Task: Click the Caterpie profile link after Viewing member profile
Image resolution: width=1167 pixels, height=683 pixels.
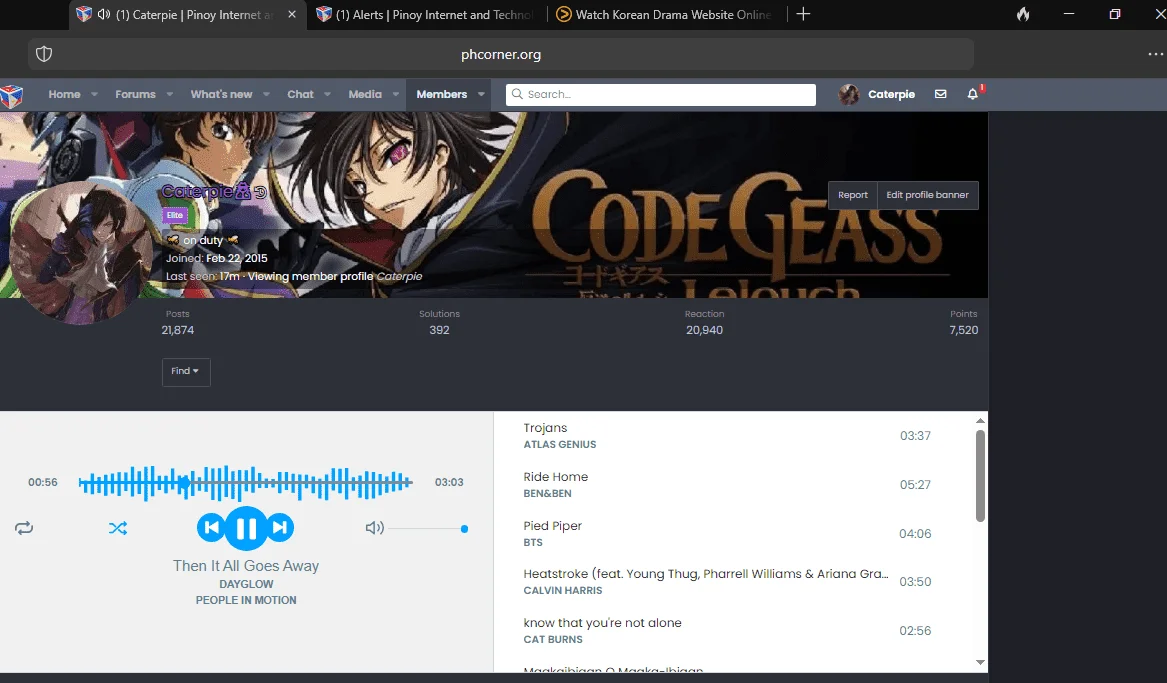Action: pyautogui.click(x=400, y=277)
